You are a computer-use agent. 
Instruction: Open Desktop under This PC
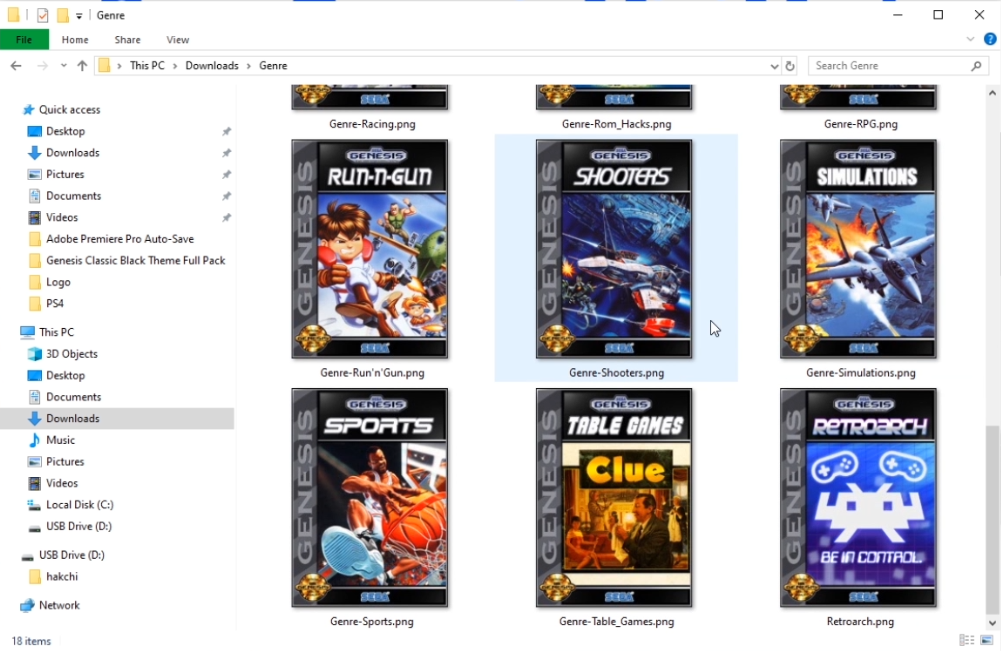65,376
